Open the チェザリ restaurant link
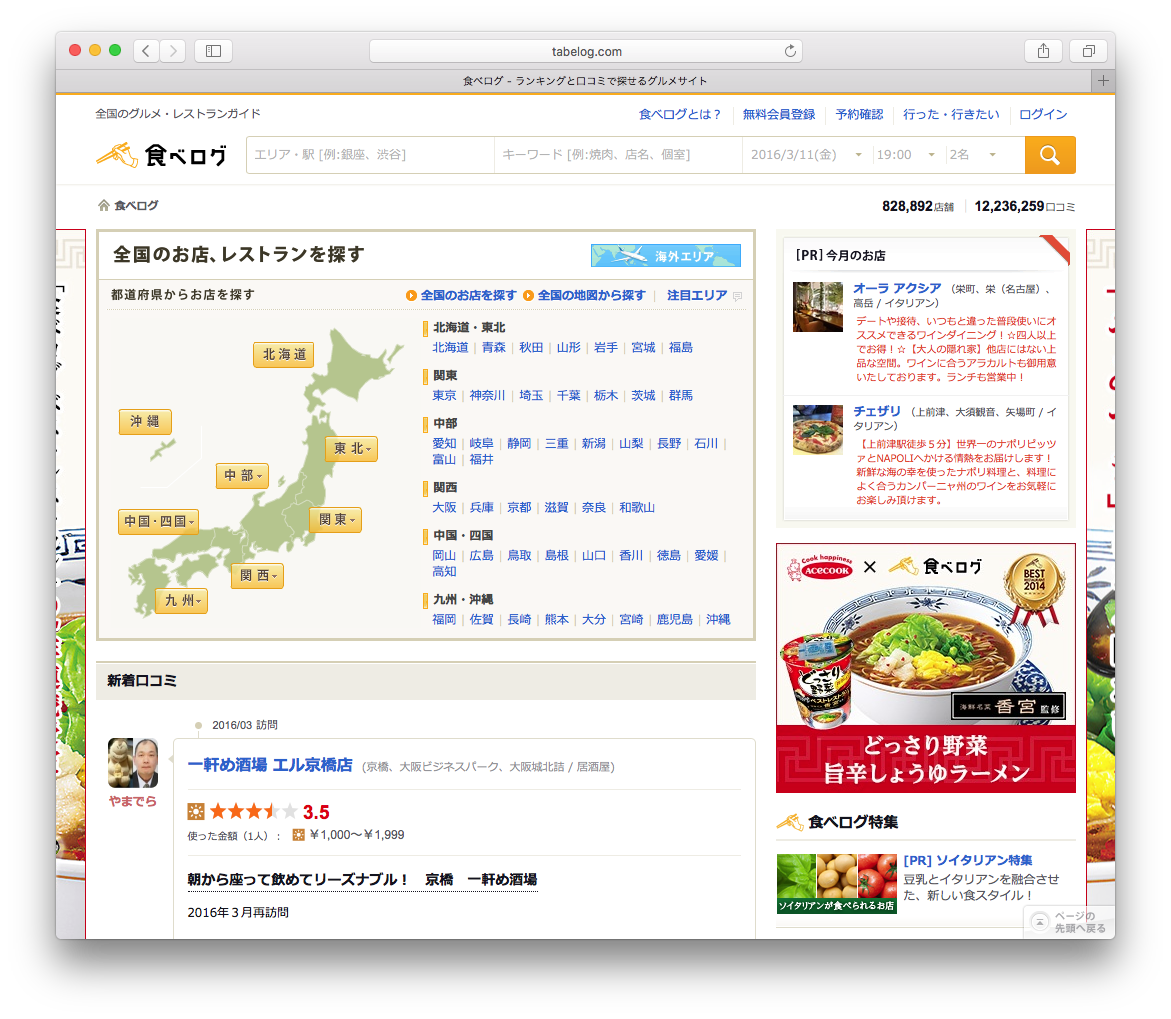The width and height of the screenshot is (1171, 1019). point(877,411)
